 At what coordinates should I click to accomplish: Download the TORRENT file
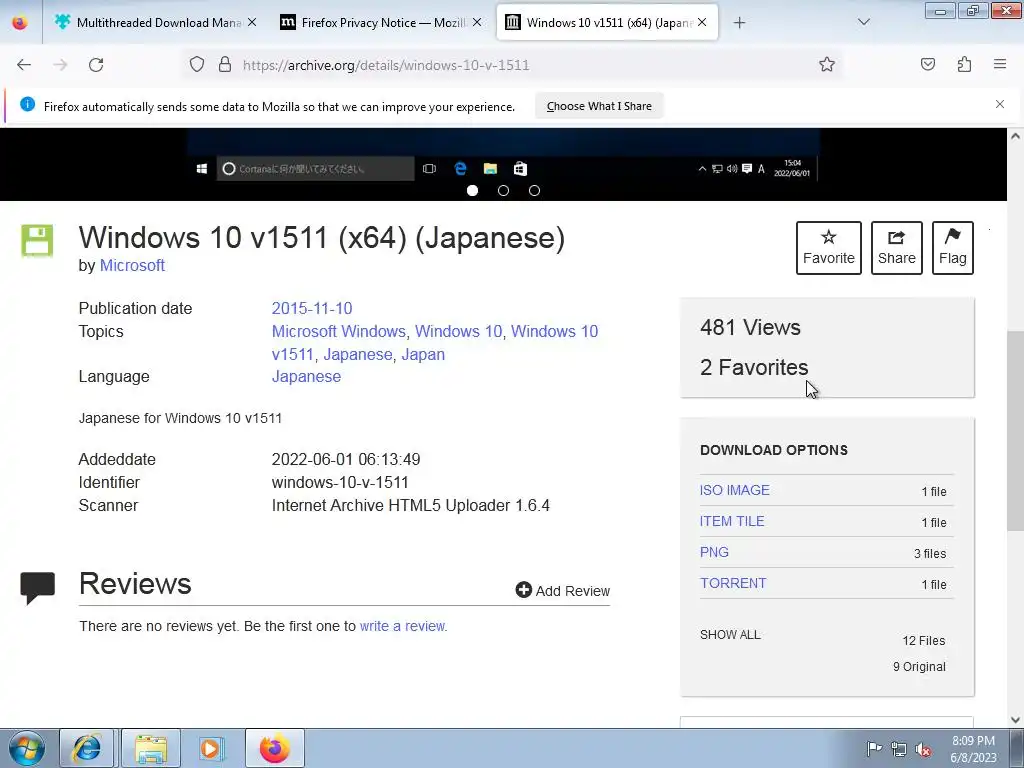[733, 583]
